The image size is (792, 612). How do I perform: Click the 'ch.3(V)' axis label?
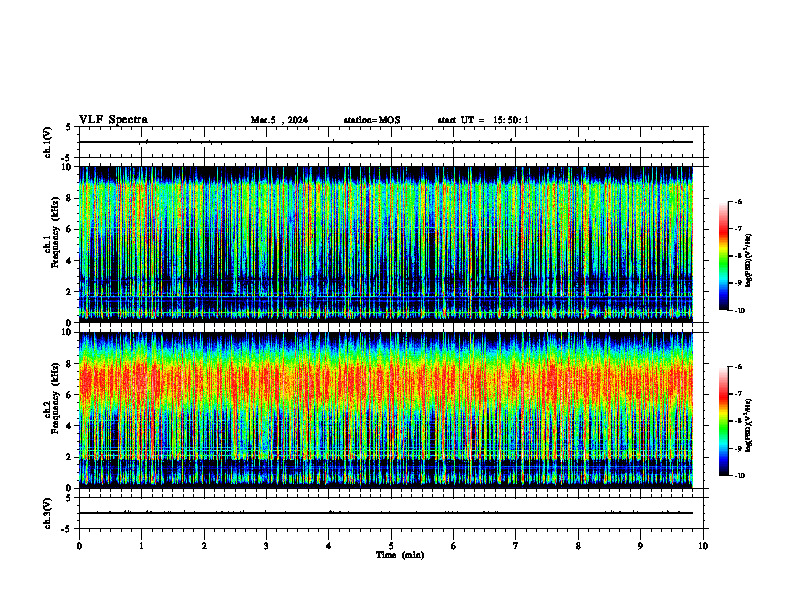tap(47, 513)
